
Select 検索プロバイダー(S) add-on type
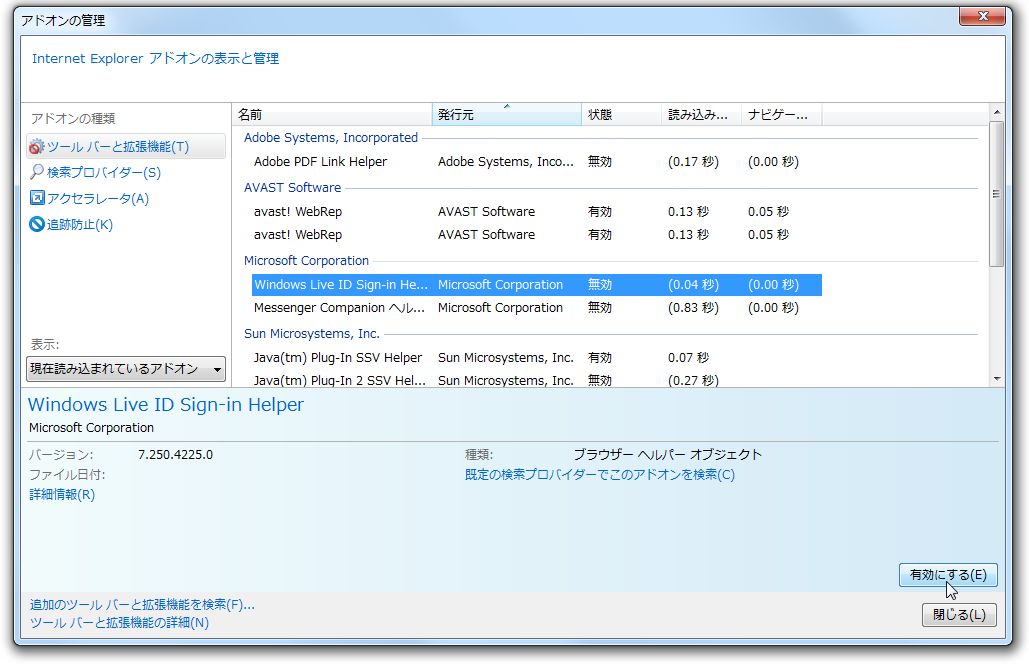point(104,172)
